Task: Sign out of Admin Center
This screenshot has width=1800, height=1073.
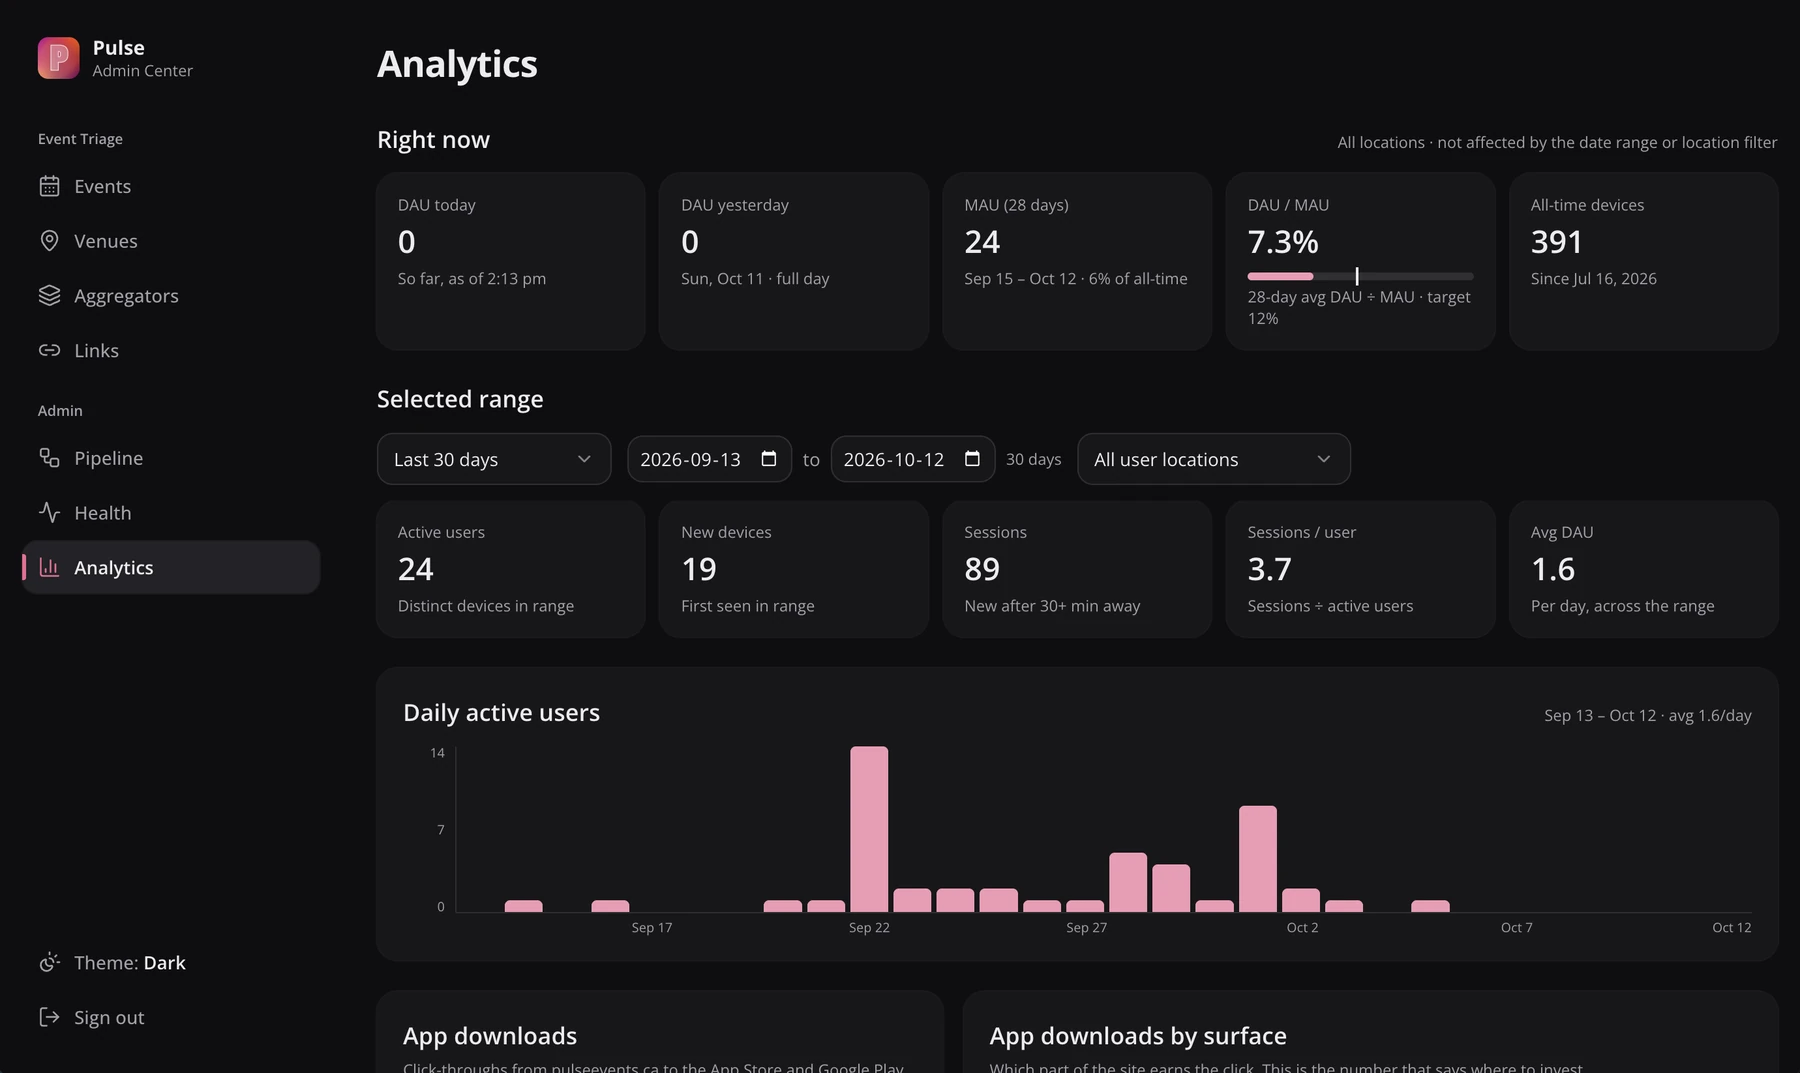Action: point(171,1017)
